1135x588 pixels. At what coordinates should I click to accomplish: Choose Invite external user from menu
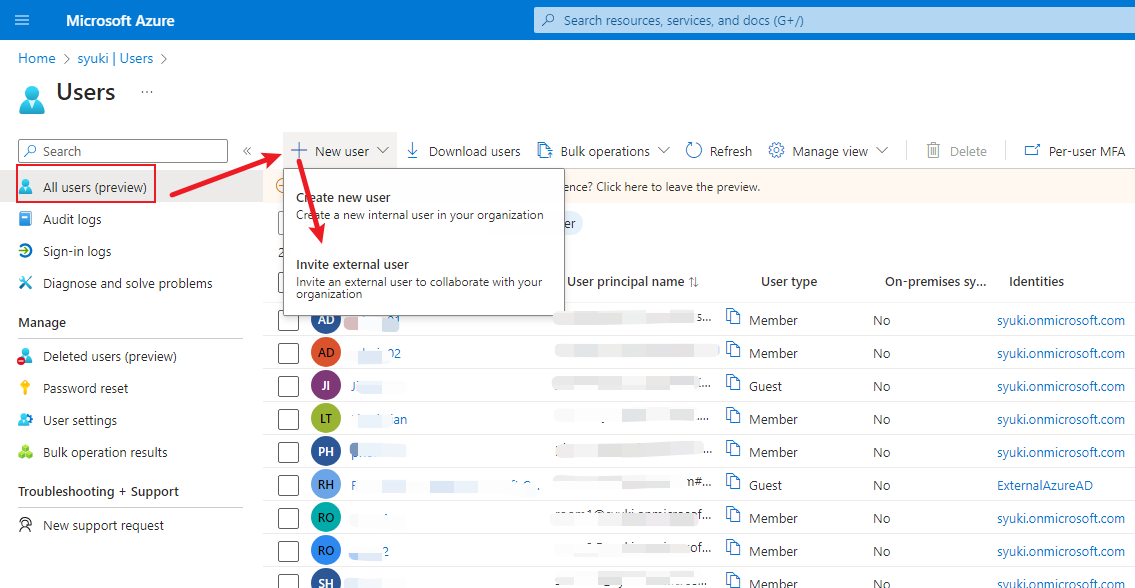[423, 278]
